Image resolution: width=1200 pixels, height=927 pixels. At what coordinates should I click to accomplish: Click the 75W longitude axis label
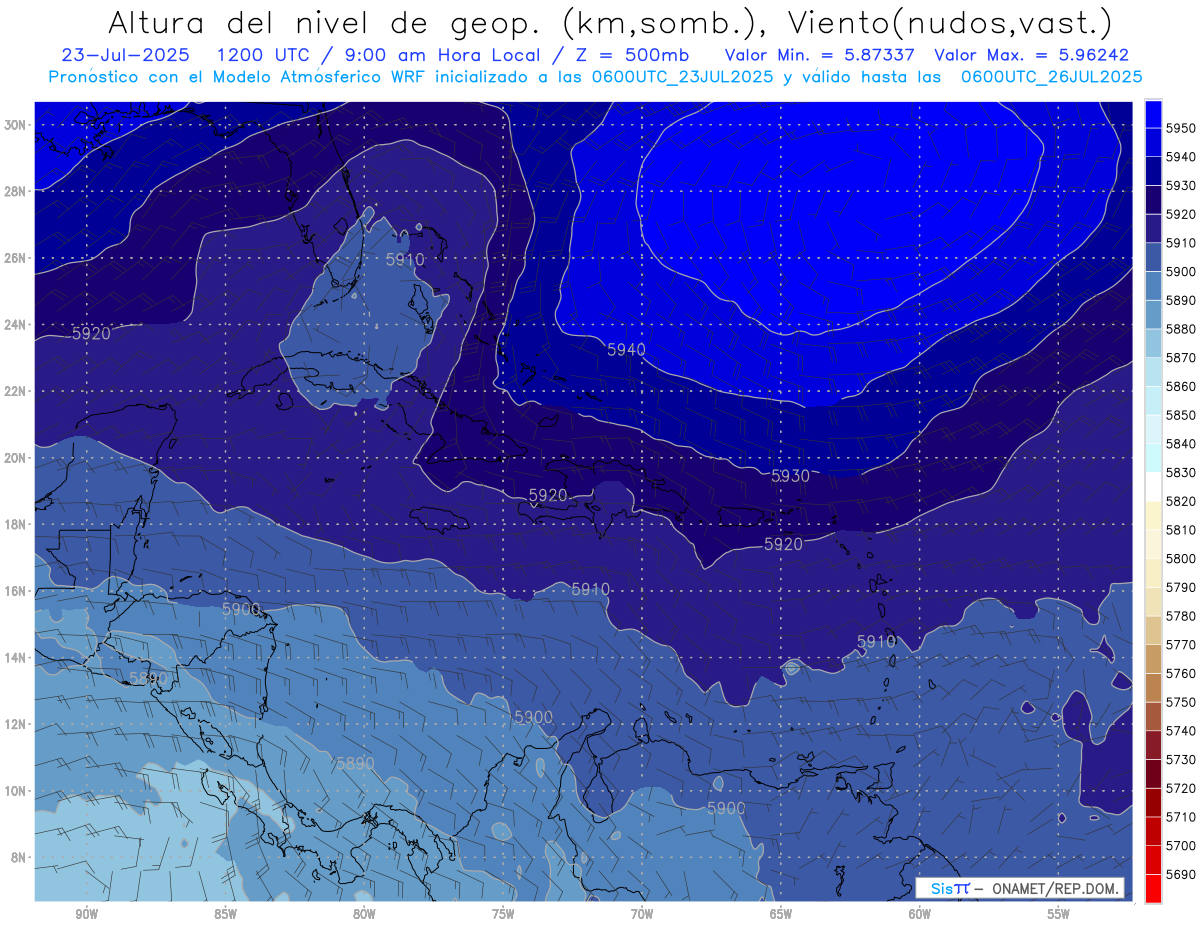point(503,914)
